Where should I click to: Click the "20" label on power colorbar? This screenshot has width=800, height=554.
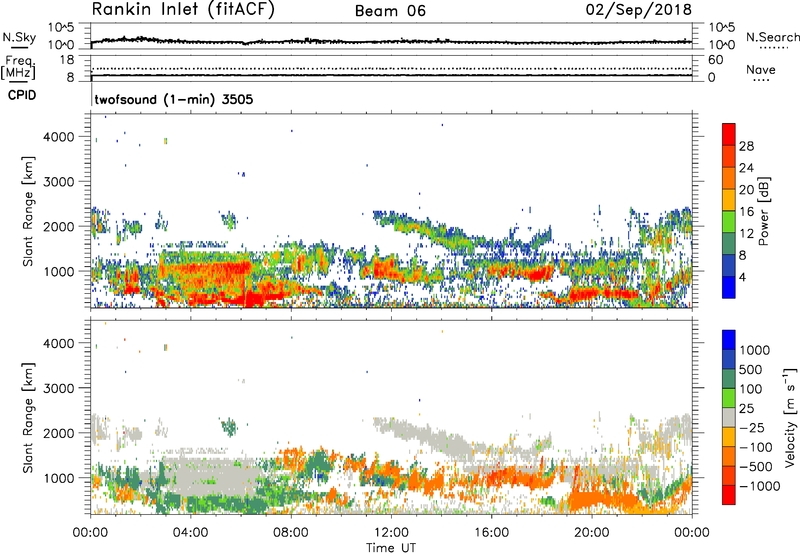point(746,190)
